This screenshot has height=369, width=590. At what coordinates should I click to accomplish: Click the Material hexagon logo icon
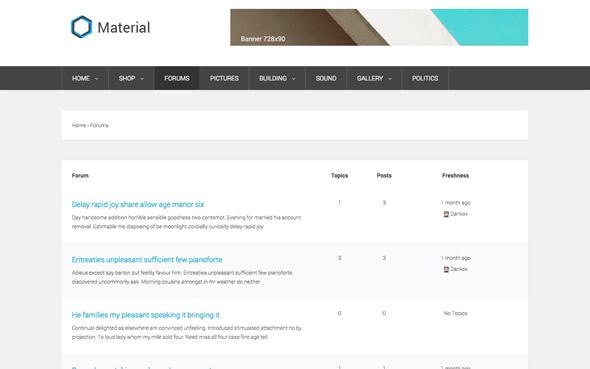click(x=81, y=27)
